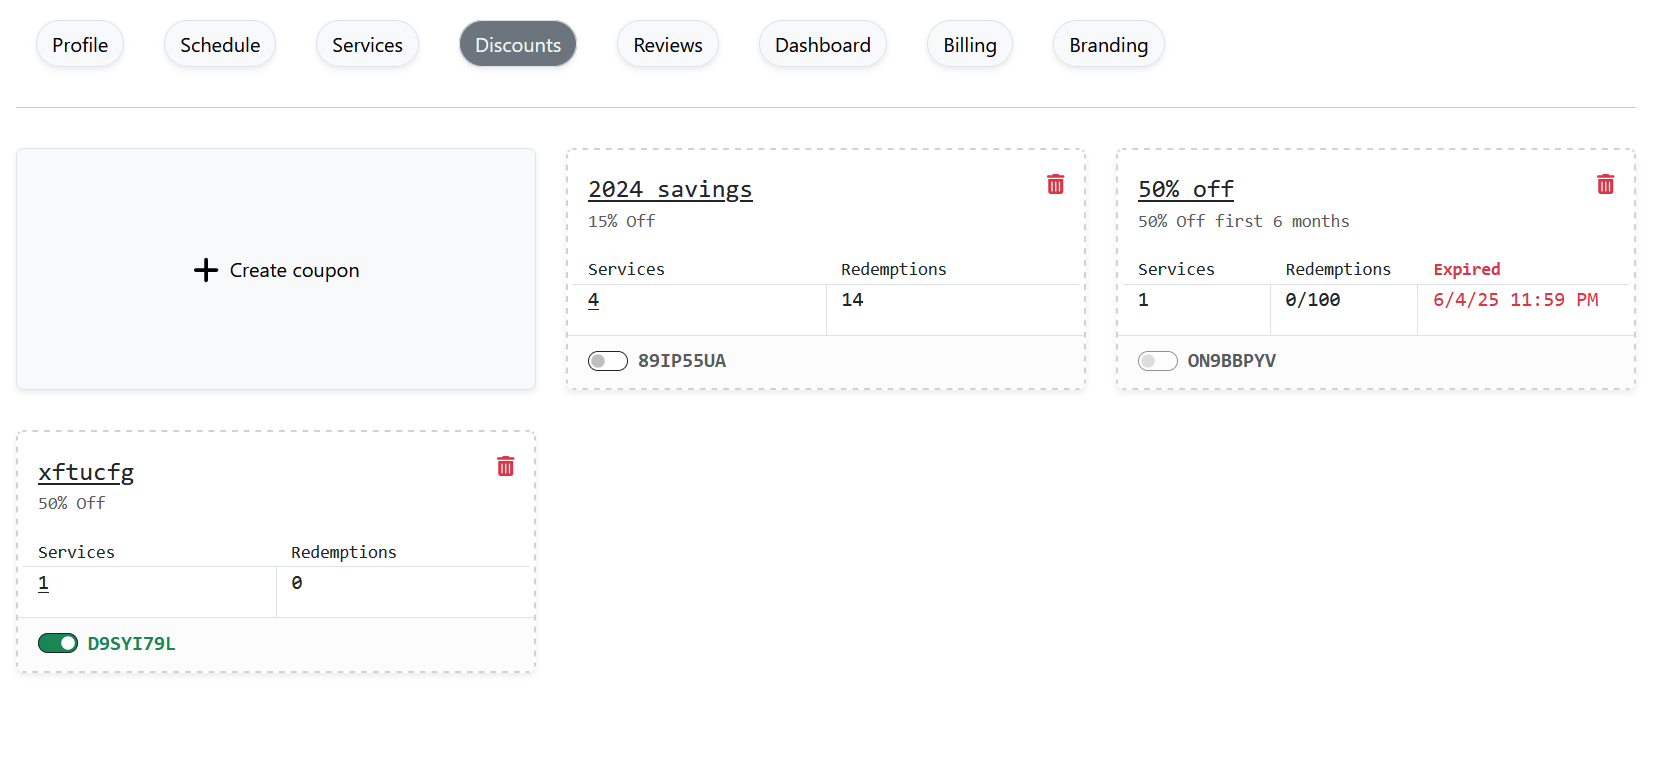Click coupon code D9SYI79L
Screen dimensions: 1656x776
click(131, 643)
